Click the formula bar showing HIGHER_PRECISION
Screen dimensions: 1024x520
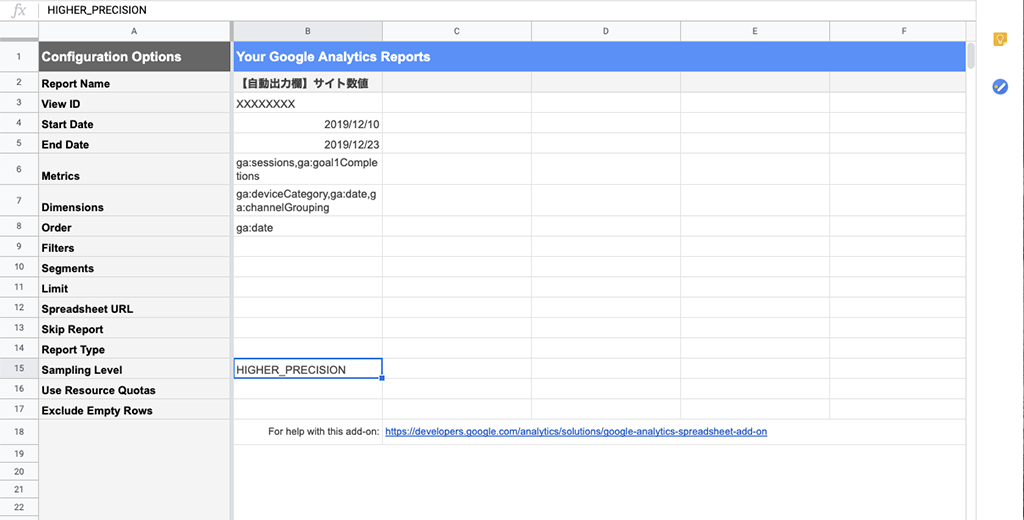(x=506, y=10)
